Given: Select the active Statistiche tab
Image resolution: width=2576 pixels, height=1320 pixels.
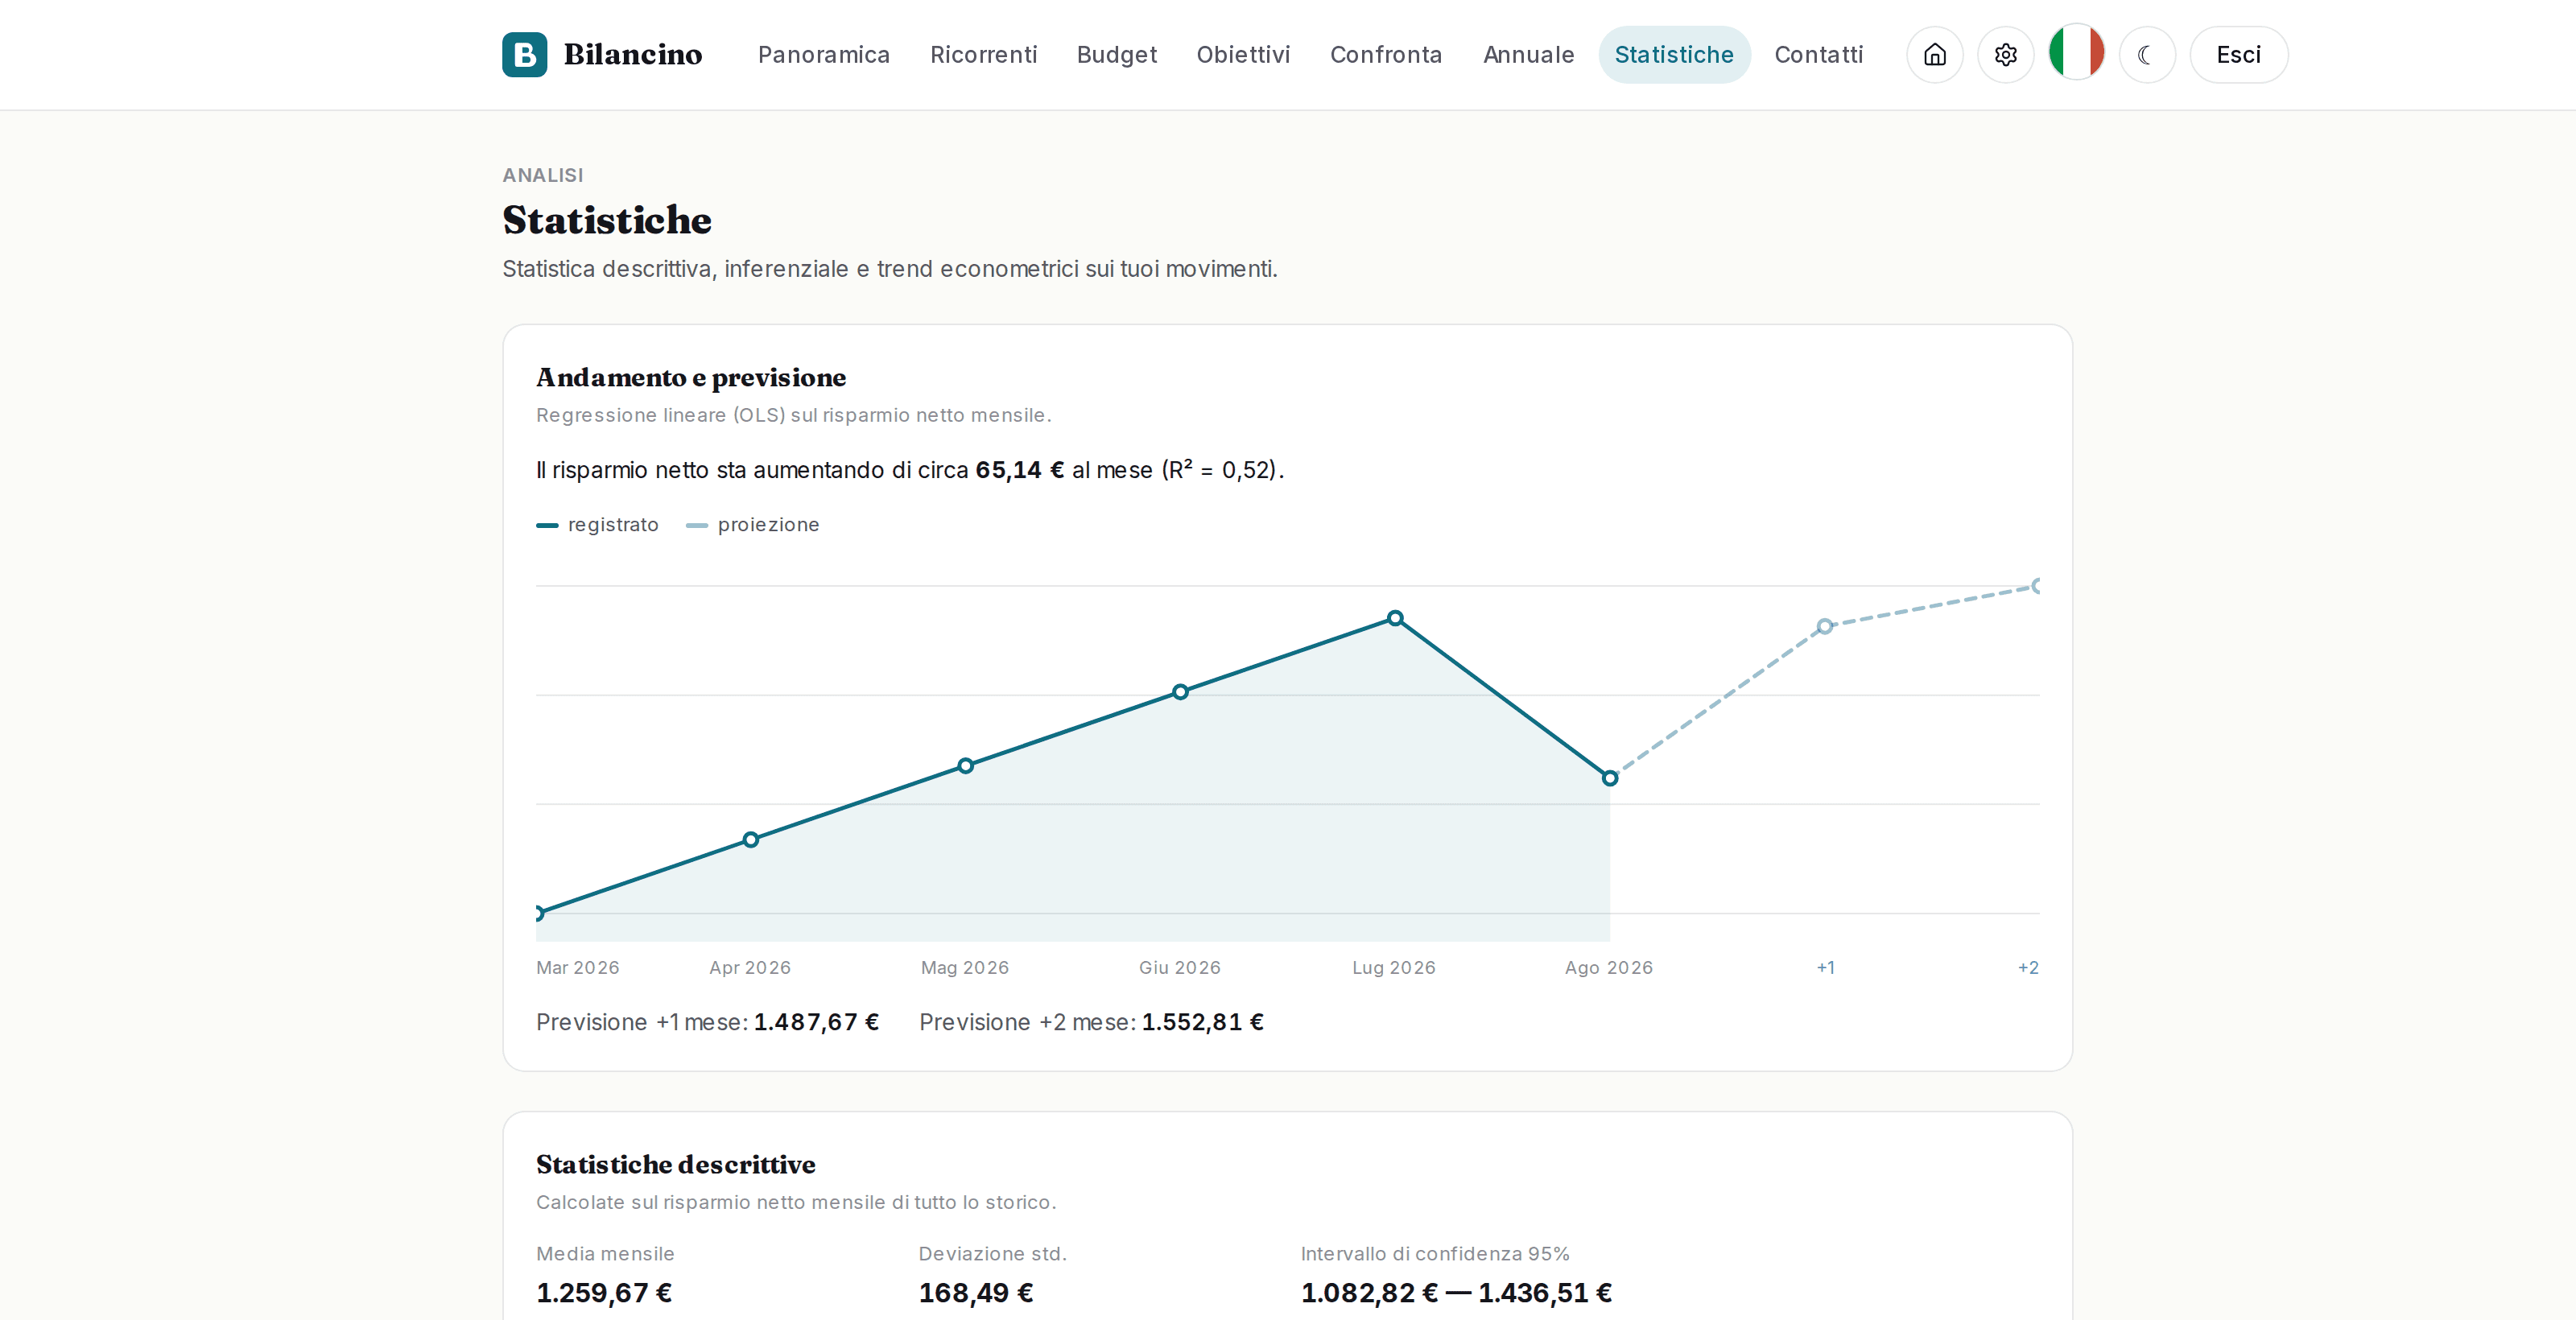Looking at the screenshot, I should point(1673,54).
